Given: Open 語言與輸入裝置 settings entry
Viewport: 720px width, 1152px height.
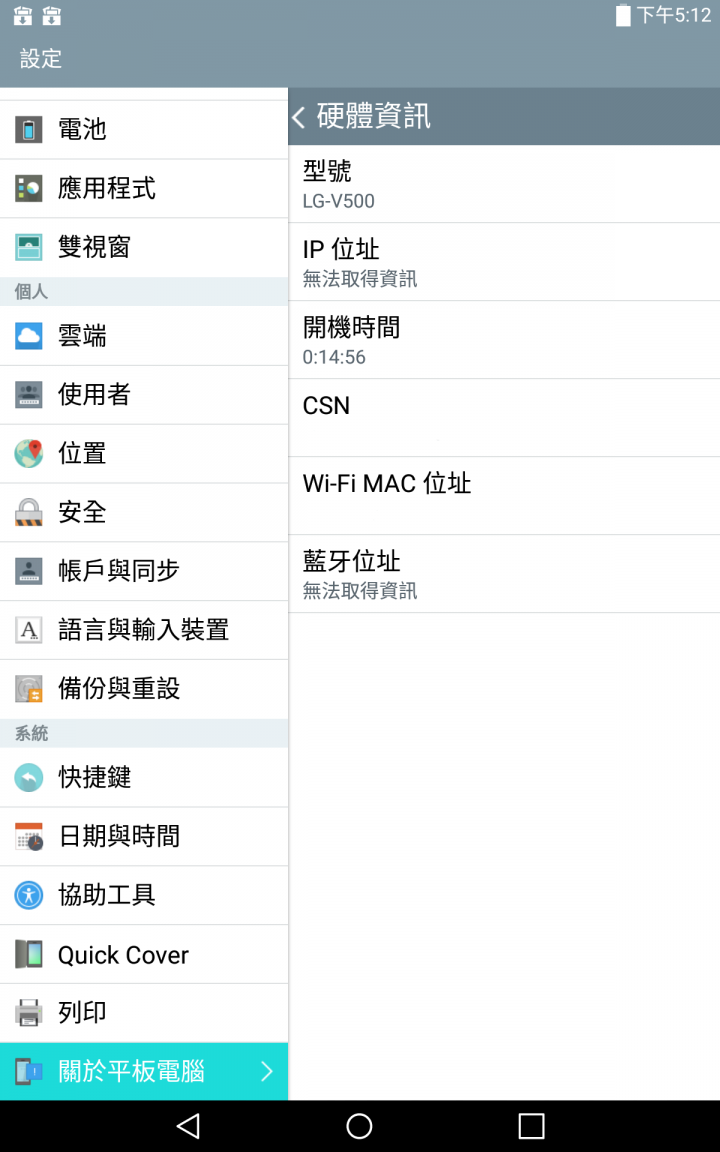Looking at the screenshot, I should pos(144,630).
